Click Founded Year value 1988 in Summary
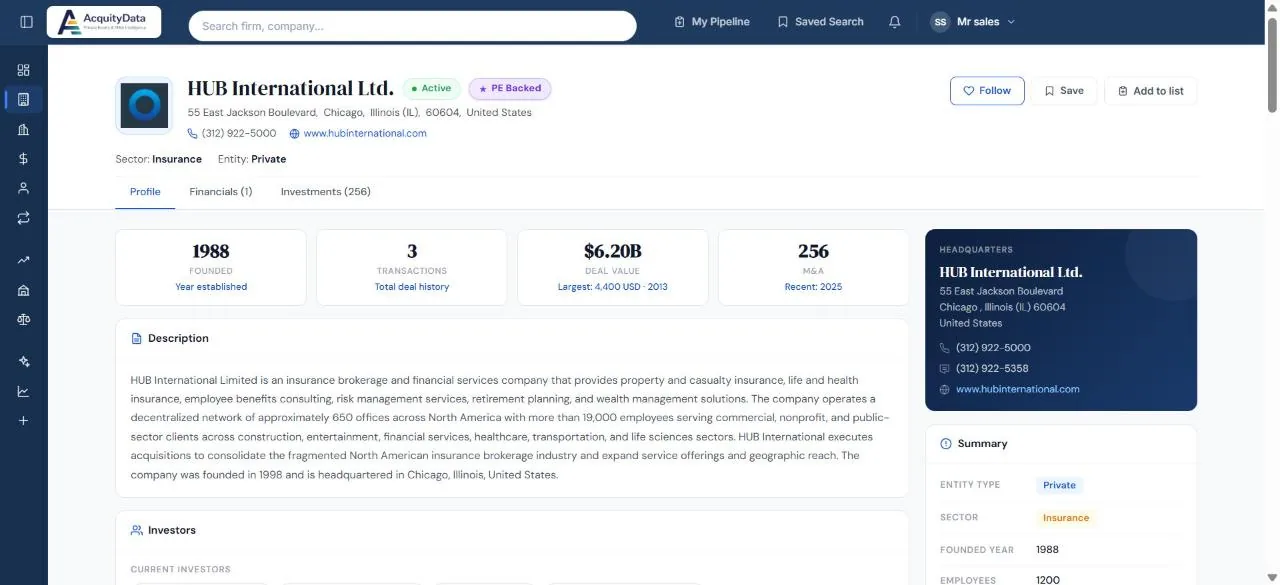 coord(1047,550)
